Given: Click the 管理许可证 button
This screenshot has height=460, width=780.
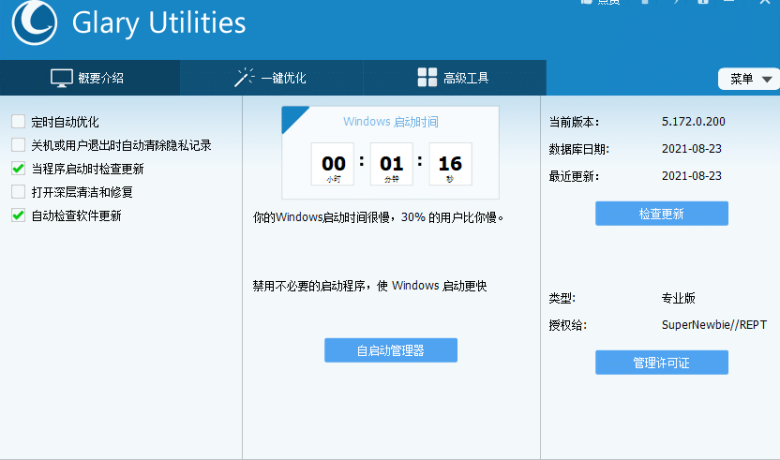Looking at the screenshot, I should (662, 363).
